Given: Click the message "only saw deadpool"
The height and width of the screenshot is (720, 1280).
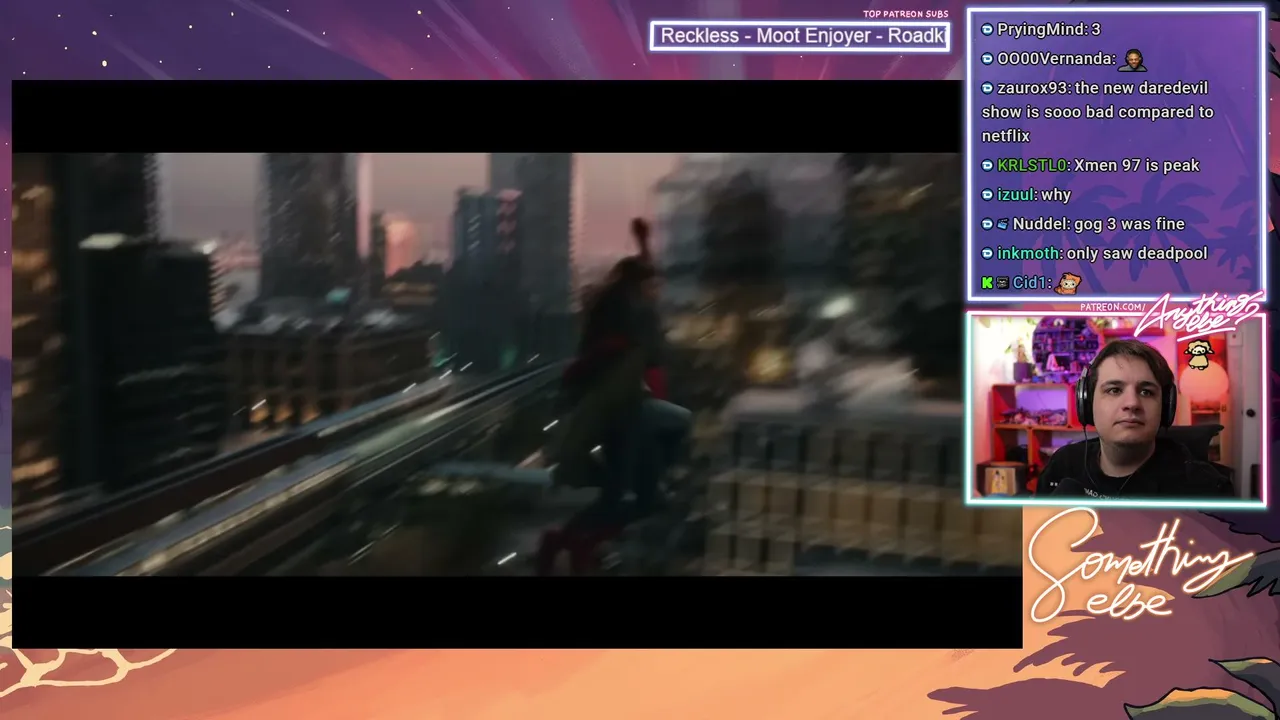Looking at the screenshot, I should [1137, 254].
